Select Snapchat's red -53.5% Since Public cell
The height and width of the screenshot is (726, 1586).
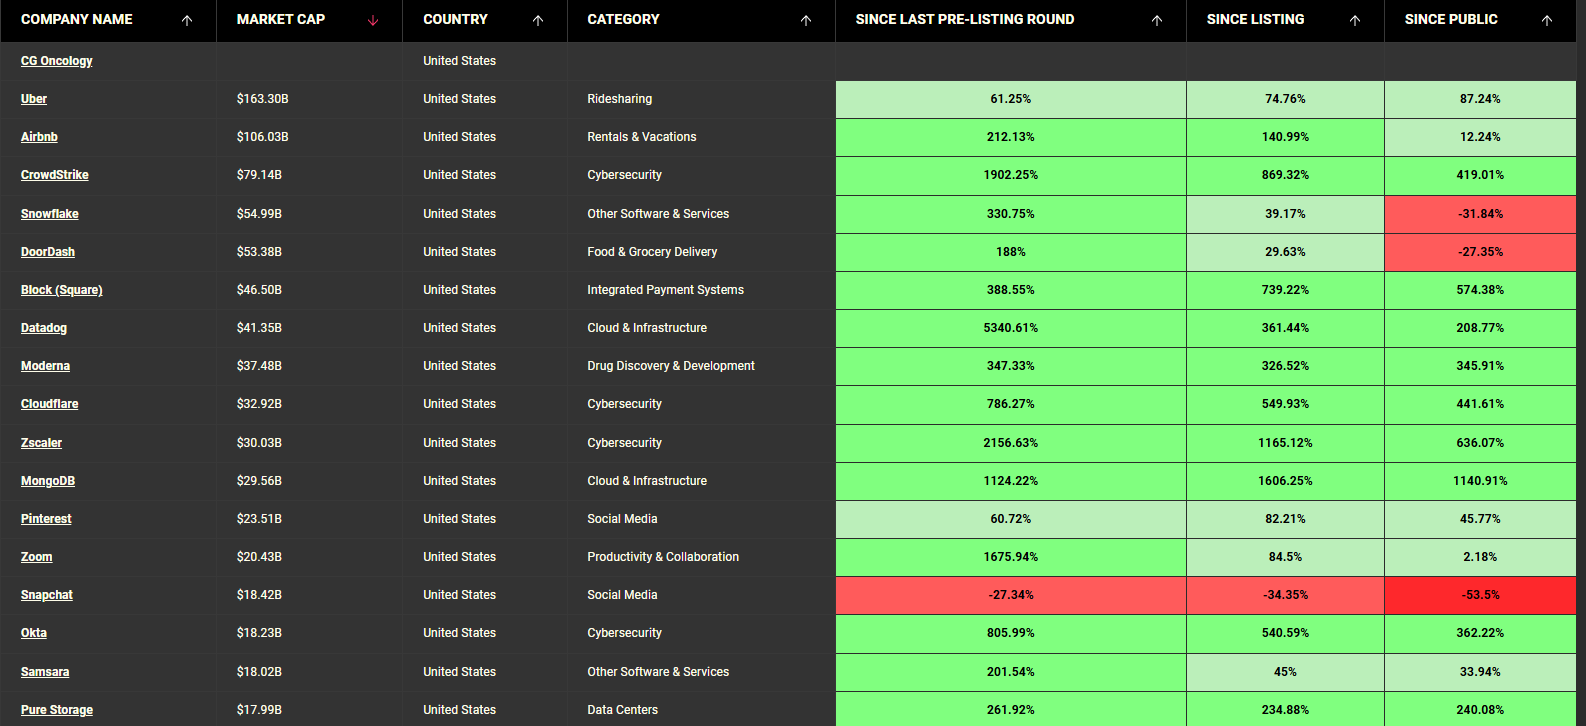(1480, 595)
